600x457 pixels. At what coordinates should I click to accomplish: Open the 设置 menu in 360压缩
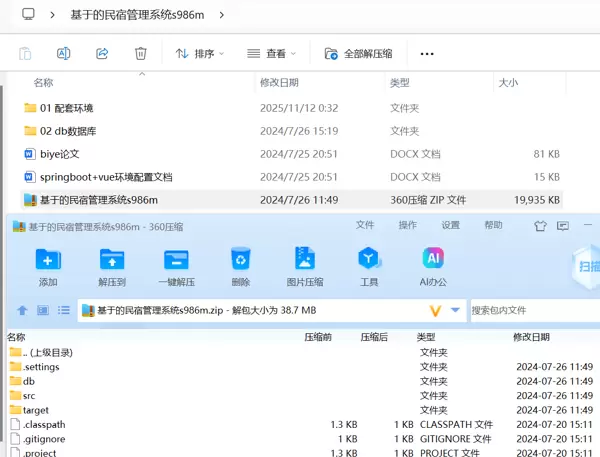coord(451,226)
